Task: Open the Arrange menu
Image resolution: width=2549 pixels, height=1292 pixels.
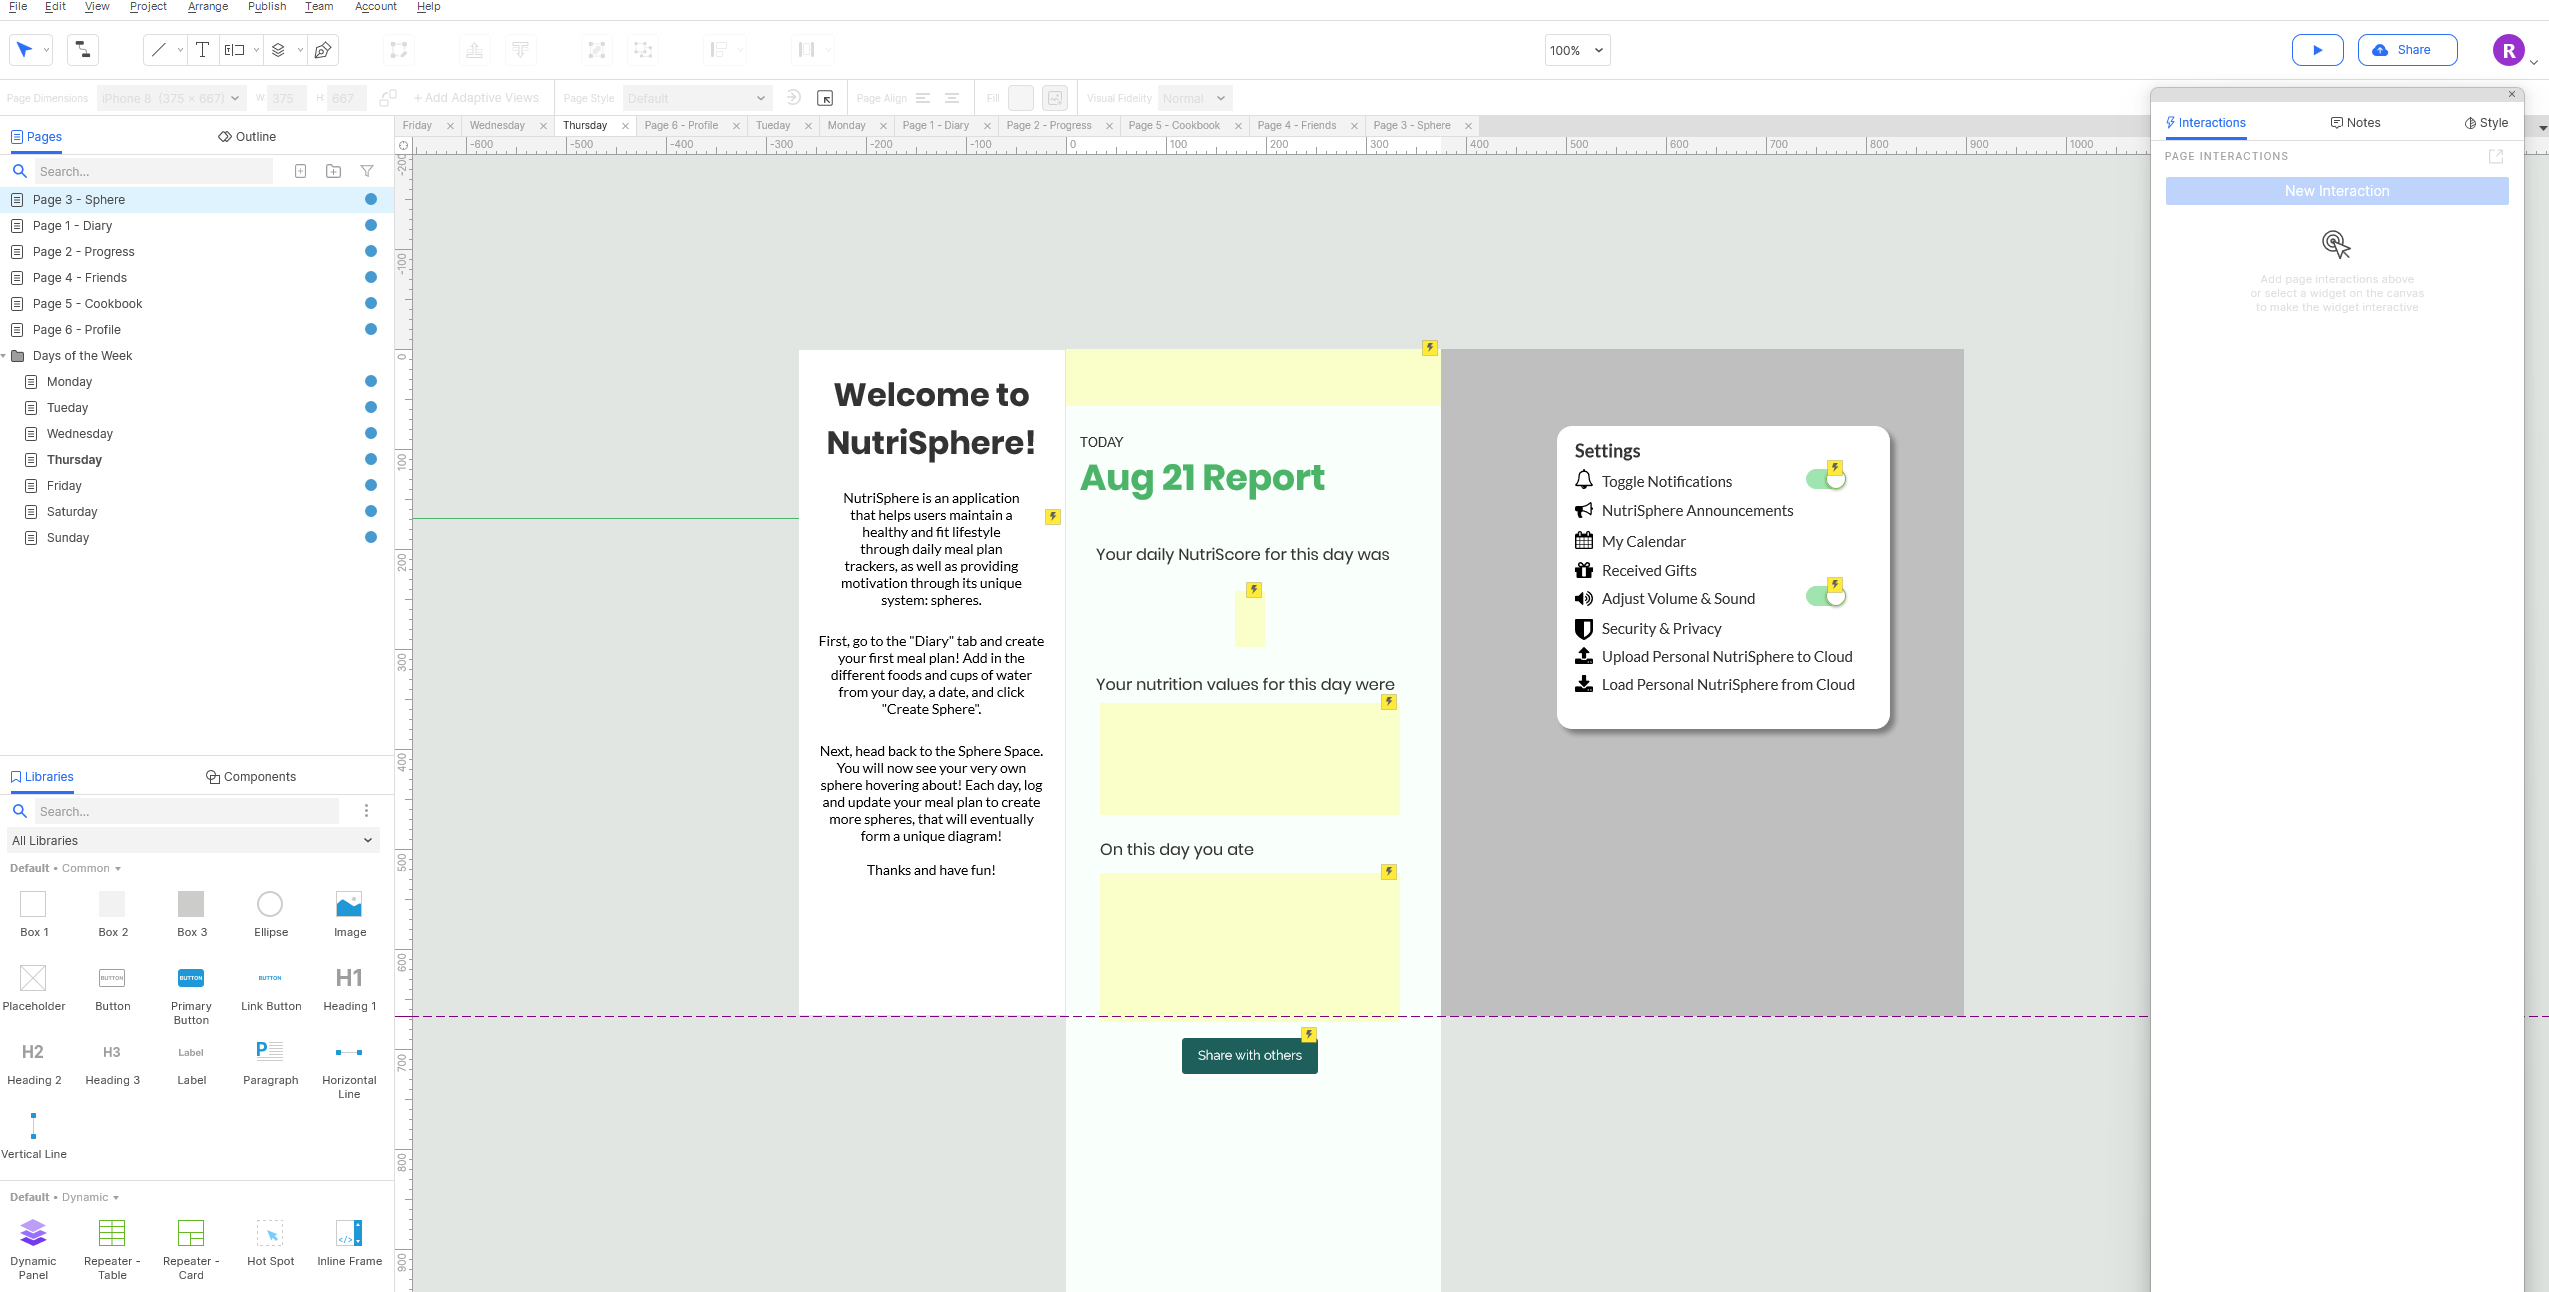Action: click(x=207, y=7)
